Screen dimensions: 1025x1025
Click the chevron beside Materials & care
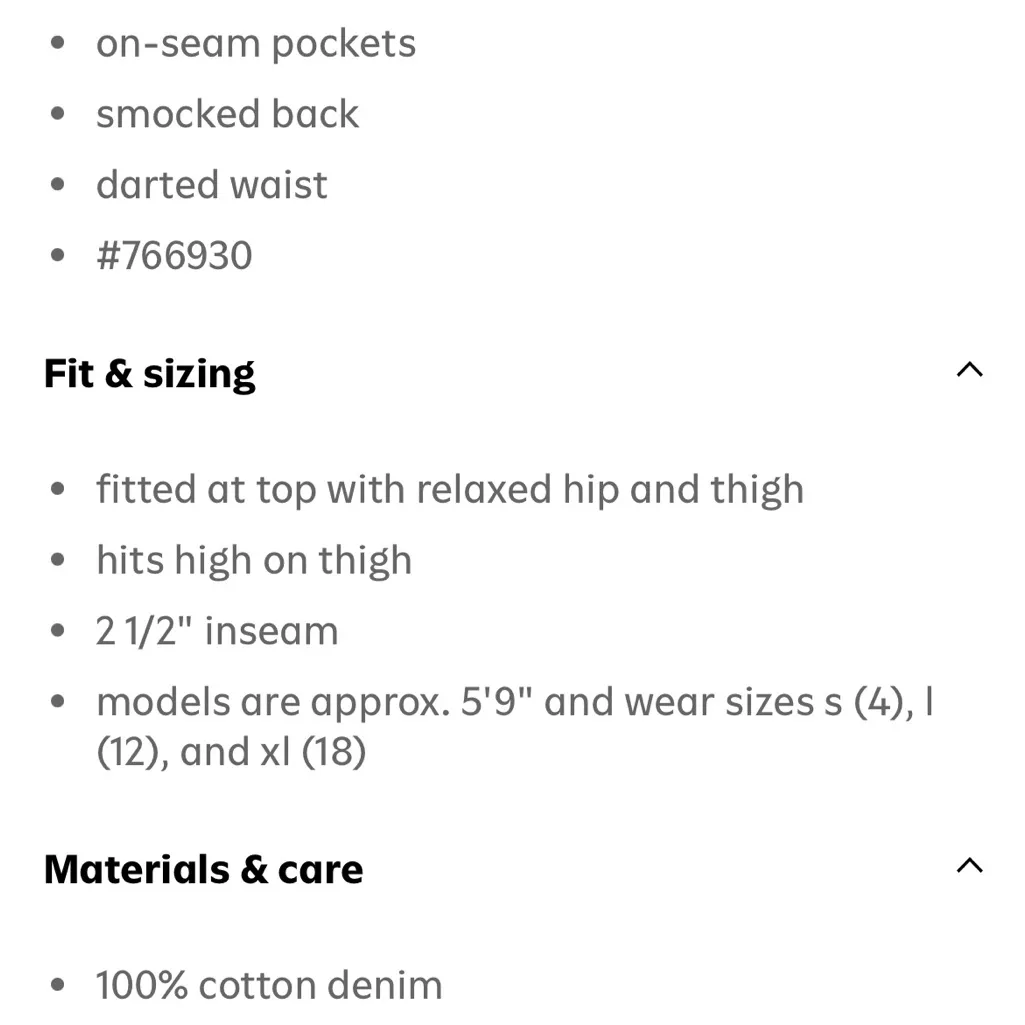point(969,866)
